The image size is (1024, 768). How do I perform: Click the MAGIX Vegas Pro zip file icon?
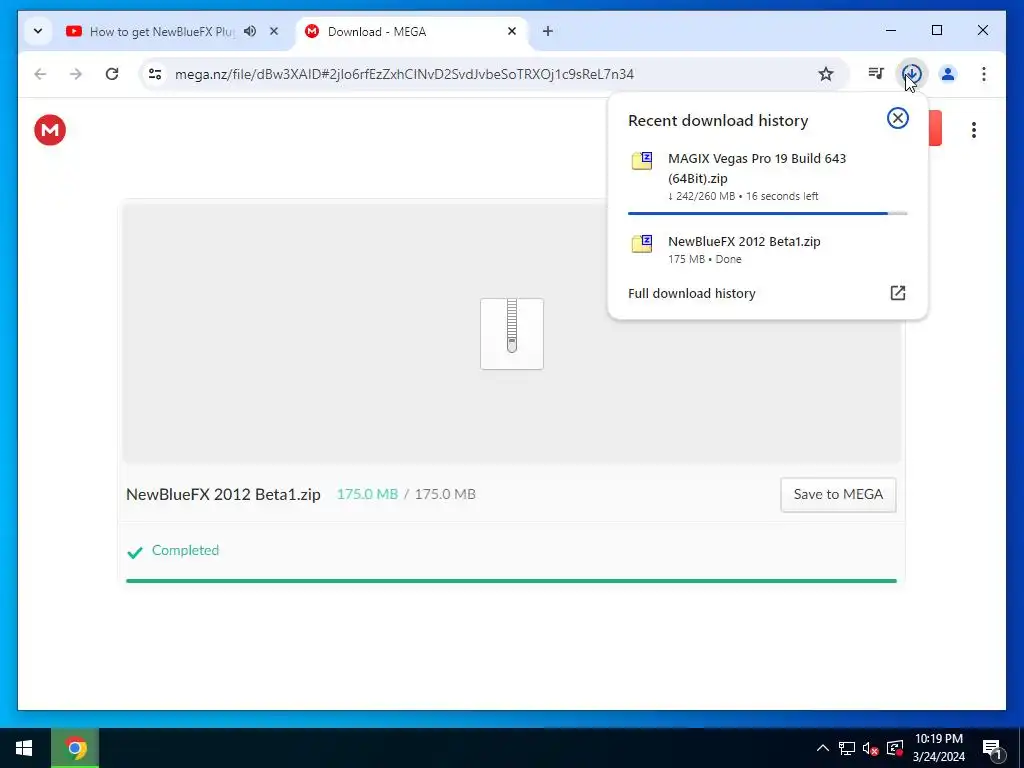point(642,161)
